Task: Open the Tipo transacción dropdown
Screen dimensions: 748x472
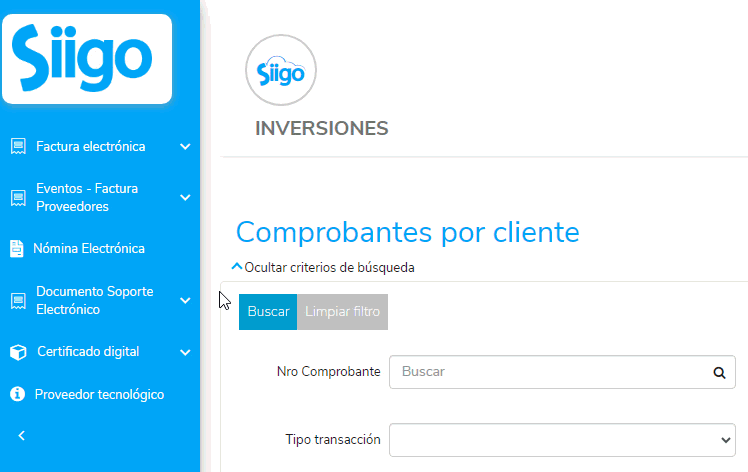Action: pyautogui.click(x=562, y=440)
